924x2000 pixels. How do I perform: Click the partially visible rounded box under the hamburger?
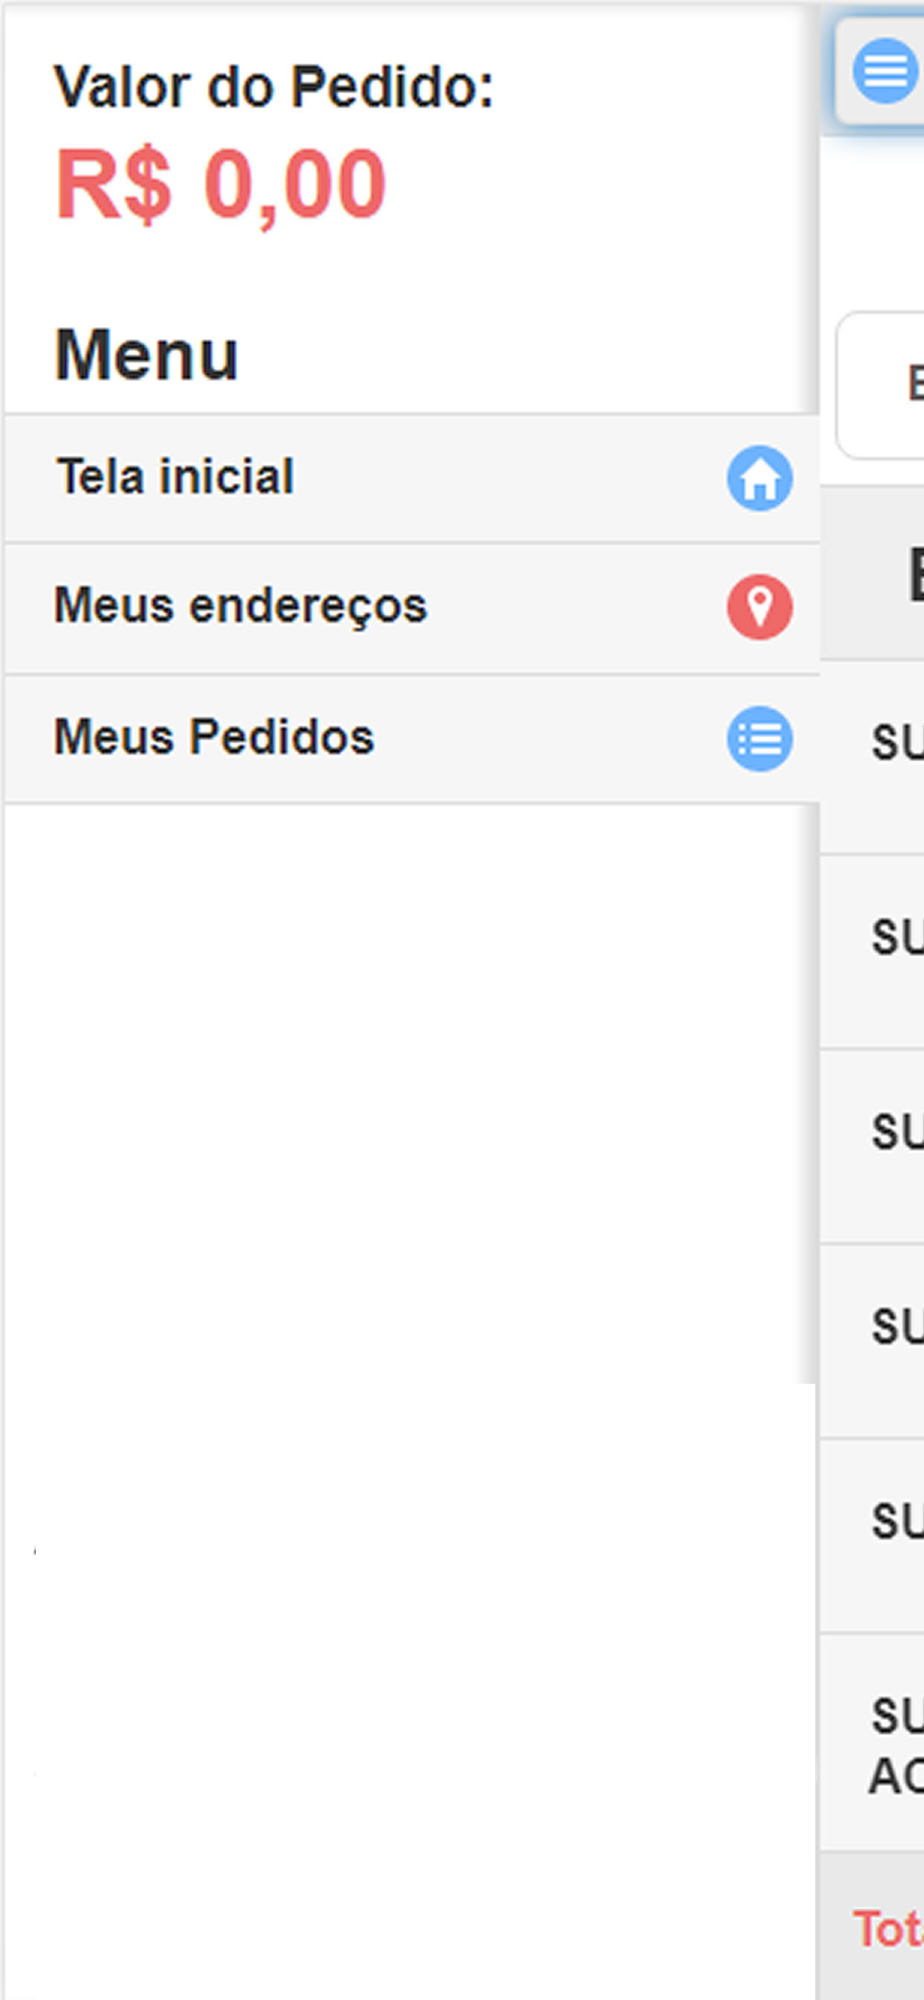[880, 385]
